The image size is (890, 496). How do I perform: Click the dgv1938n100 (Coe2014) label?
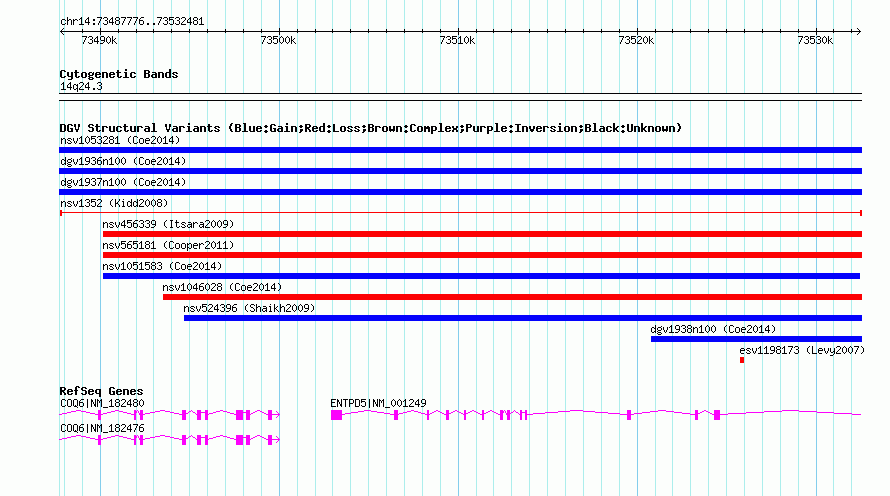click(713, 329)
